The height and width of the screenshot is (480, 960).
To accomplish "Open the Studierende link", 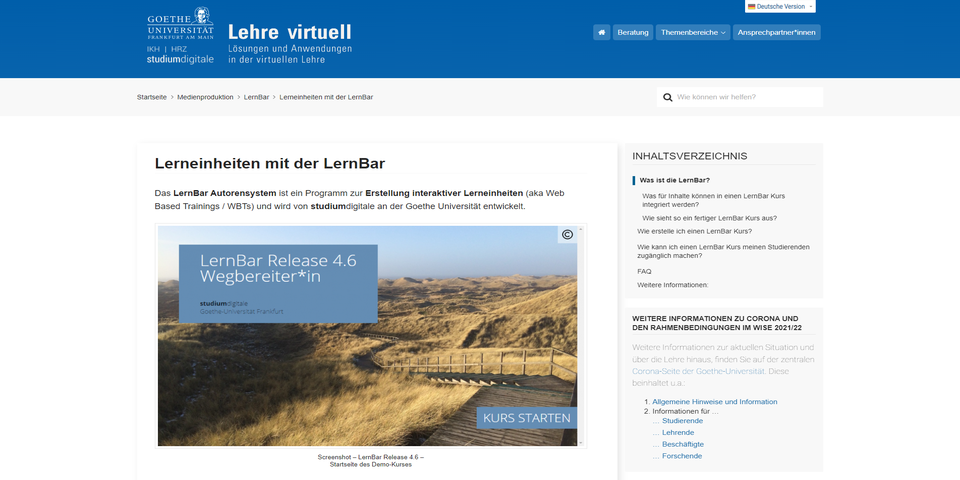I will click(682, 421).
